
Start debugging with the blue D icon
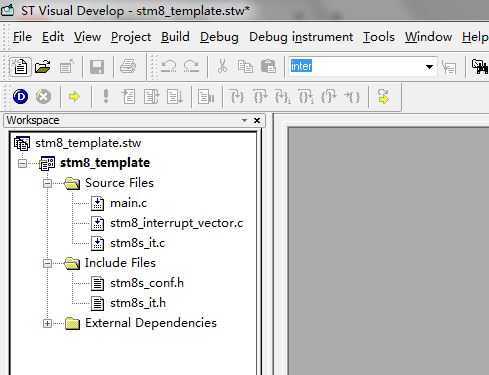pos(20,97)
